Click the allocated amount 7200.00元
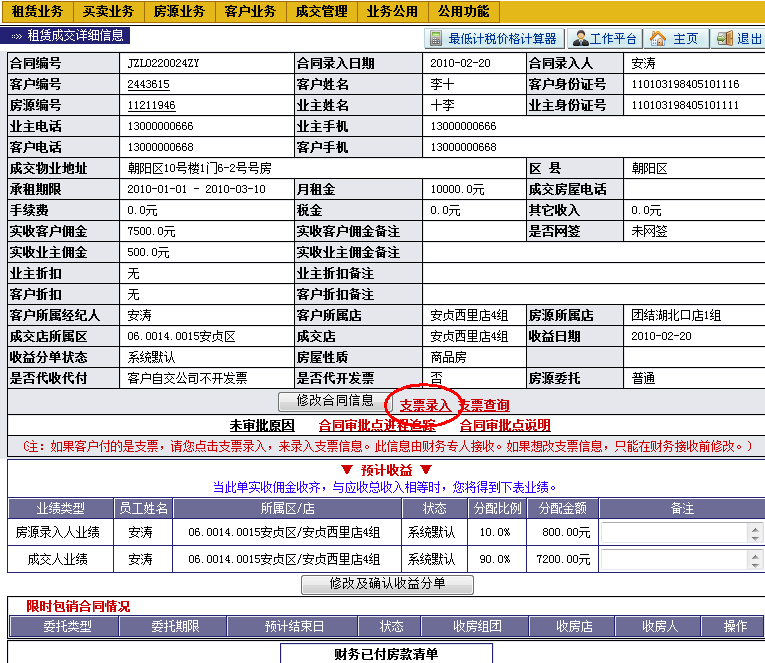Screen dimensions: 765x663 [x=563, y=559]
